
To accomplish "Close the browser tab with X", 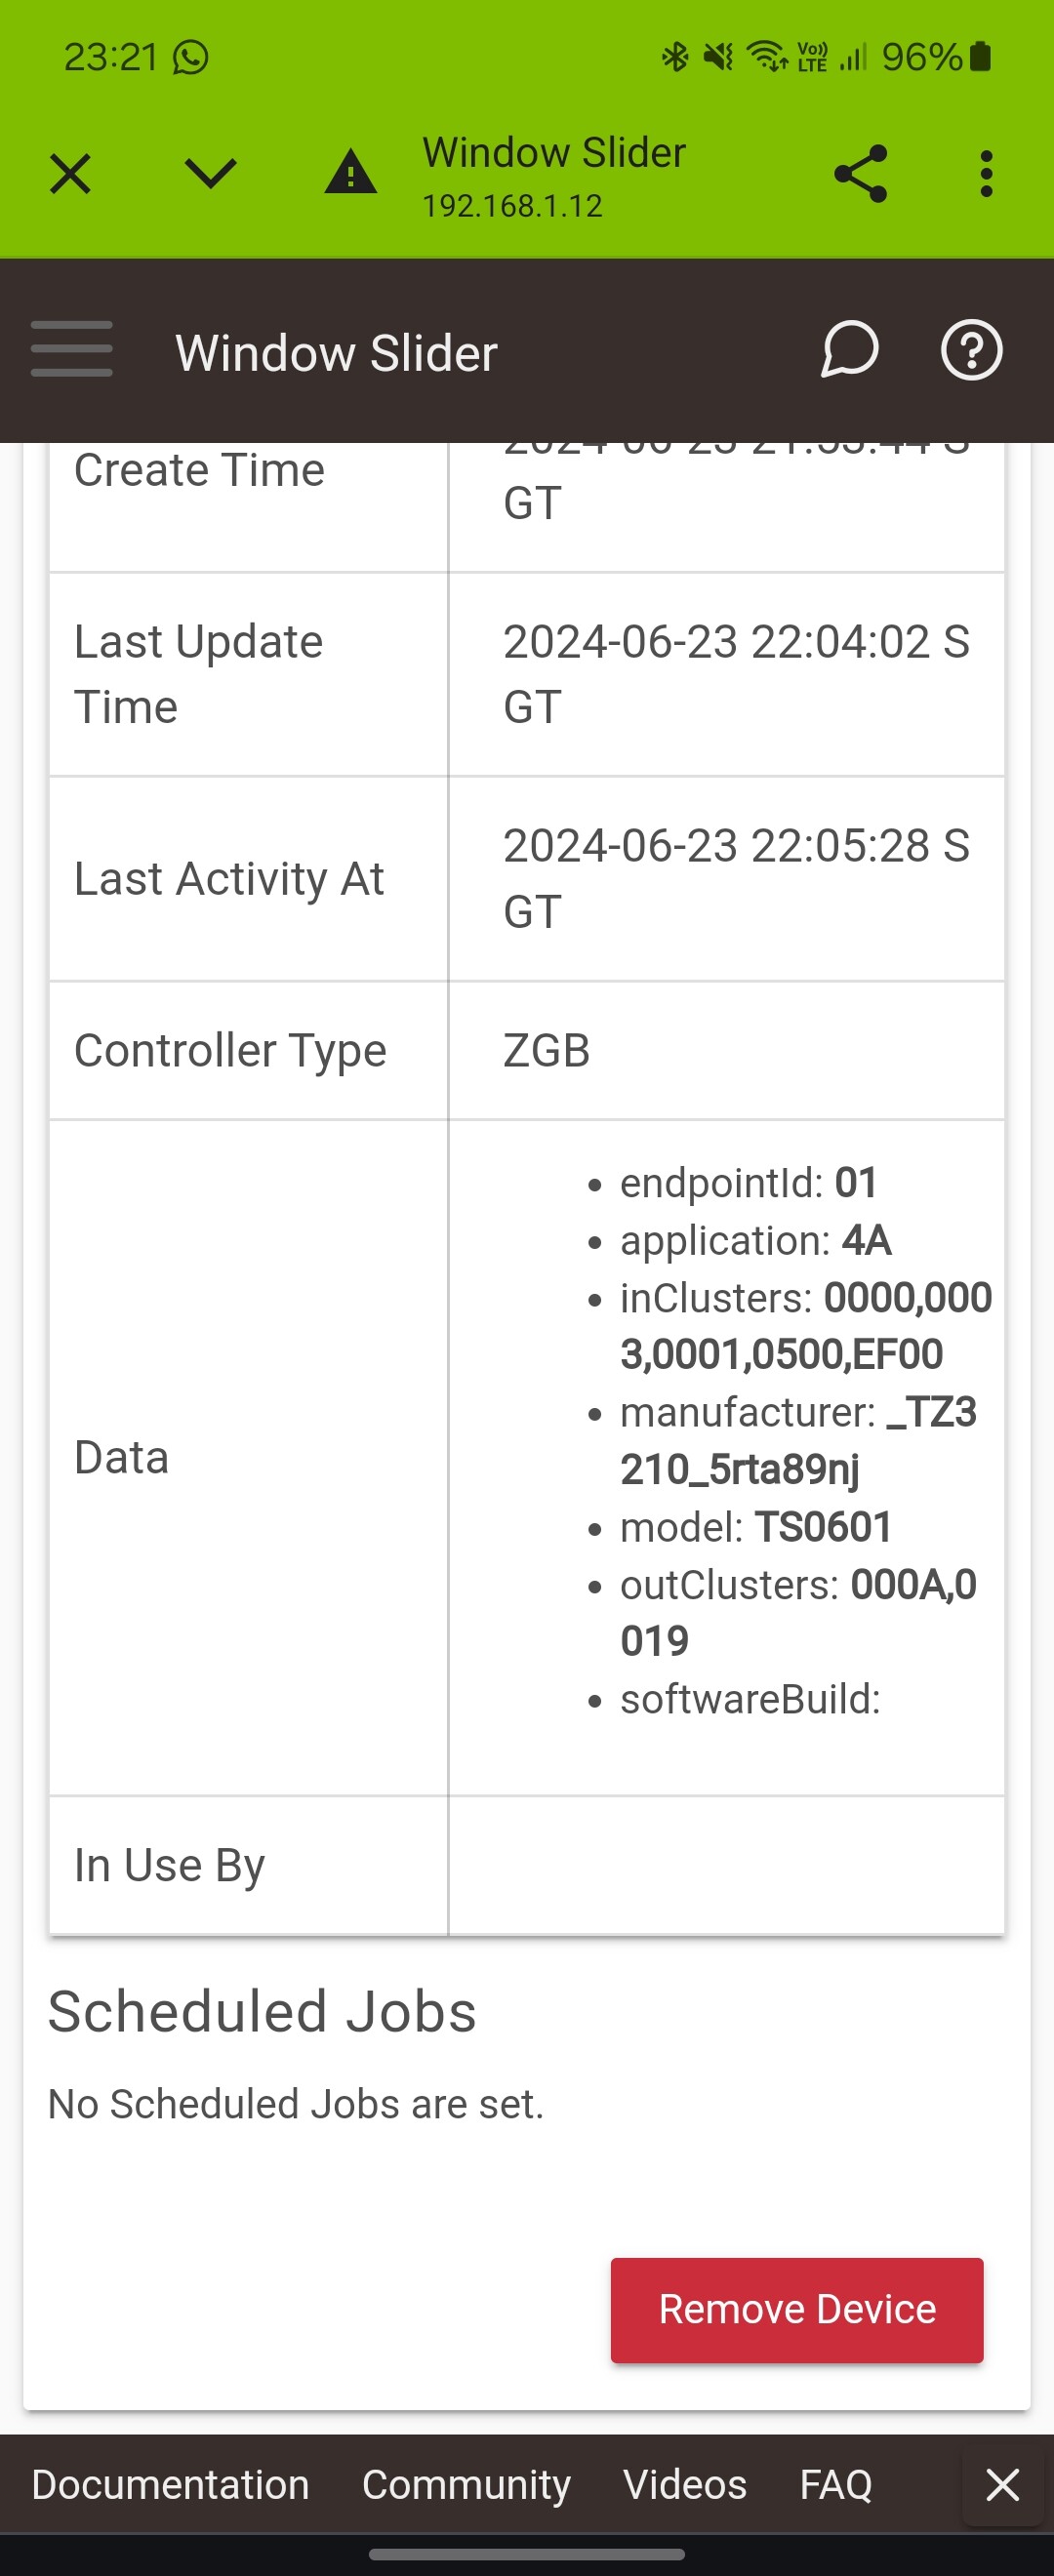I will click(70, 174).
